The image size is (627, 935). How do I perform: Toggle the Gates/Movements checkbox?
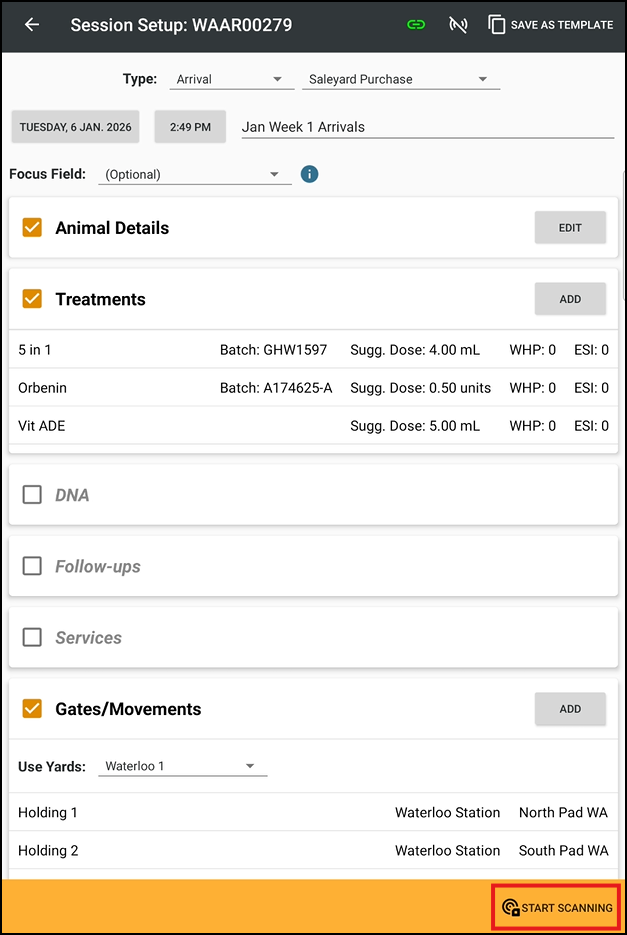(x=32, y=709)
